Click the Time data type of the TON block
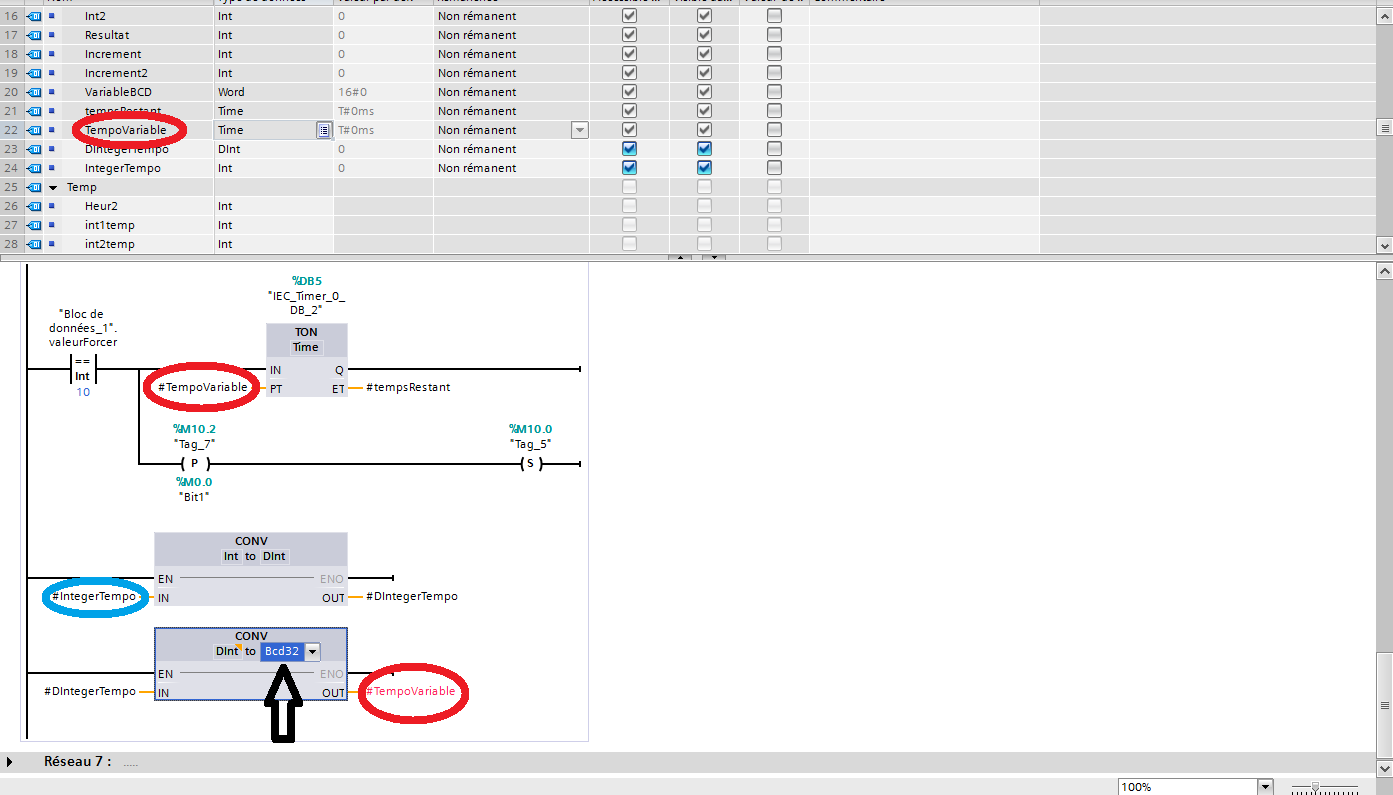Image resolution: width=1393 pixels, height=795 pixels. [x=306, y=347]
